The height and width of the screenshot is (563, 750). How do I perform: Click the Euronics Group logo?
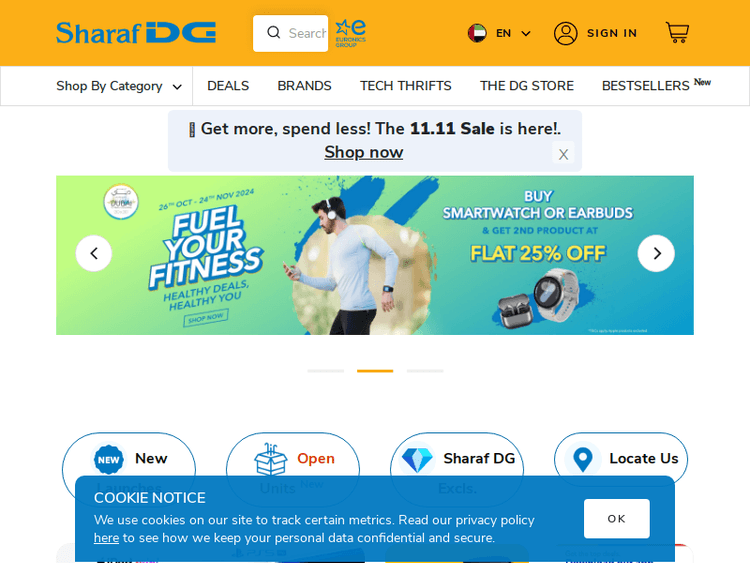(351, 33)
